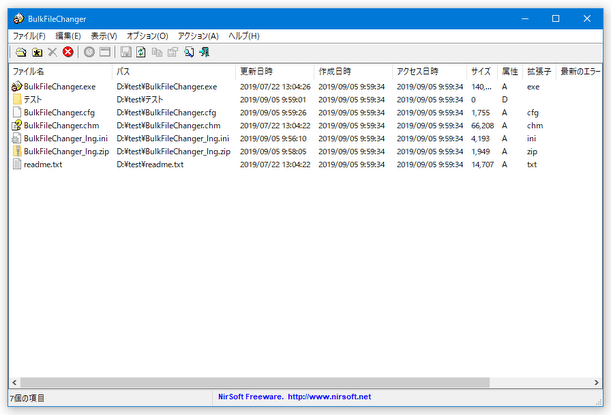
Task: Click the テスト folder icon
Action: coord(17,99)
